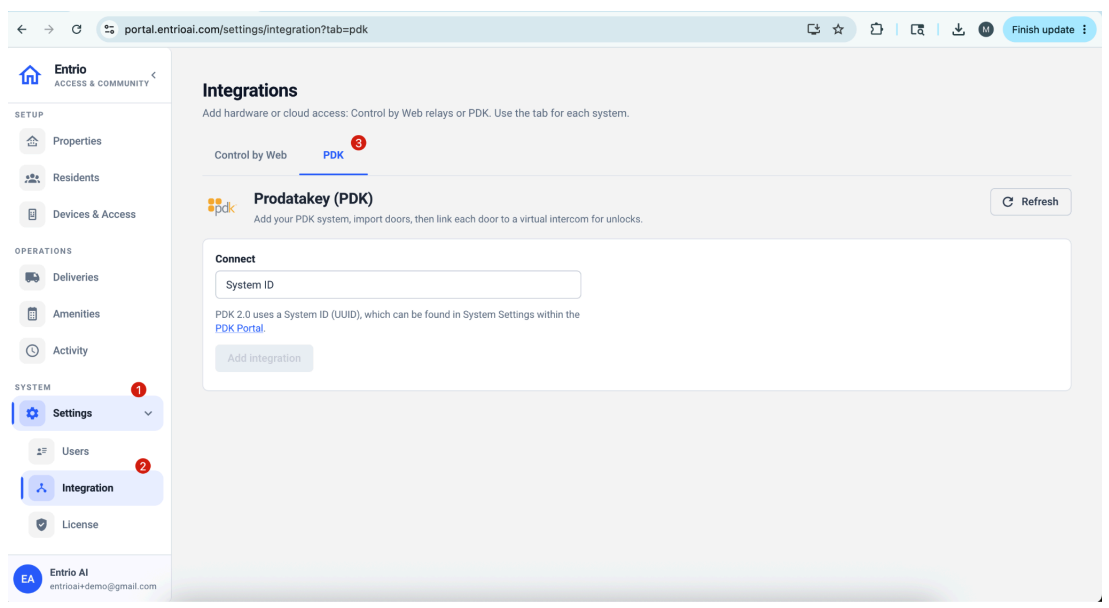
Task: Click the Properties building icon
Action: click(x=33, y=141)
